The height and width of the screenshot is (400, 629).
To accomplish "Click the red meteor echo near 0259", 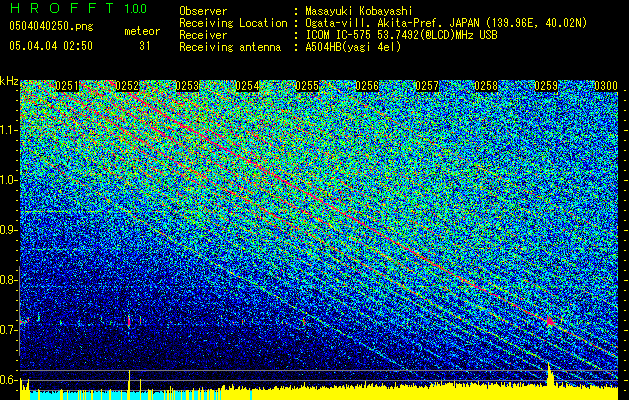I will click(x=550, y=321).
